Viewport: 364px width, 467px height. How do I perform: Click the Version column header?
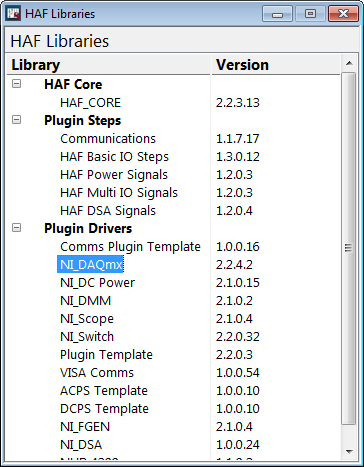click(x=276, y=65)
